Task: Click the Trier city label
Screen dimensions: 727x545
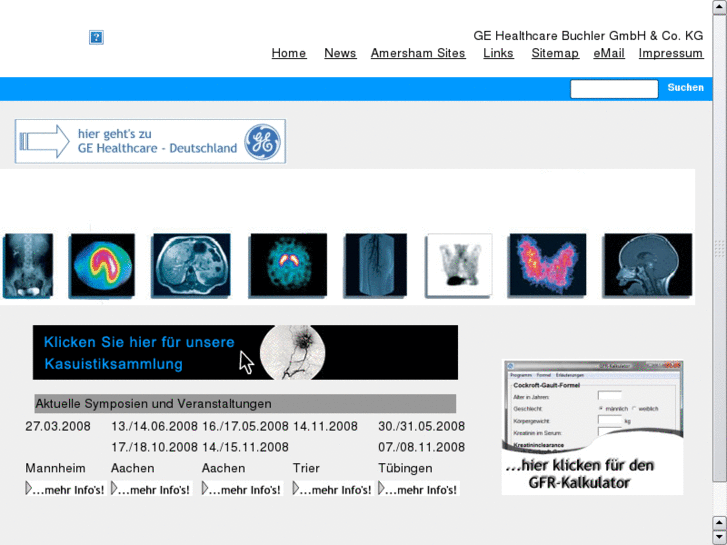Action: click(306, 468)
